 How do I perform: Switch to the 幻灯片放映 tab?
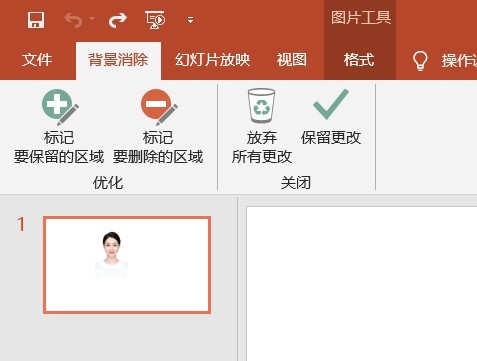coord(213,60)
